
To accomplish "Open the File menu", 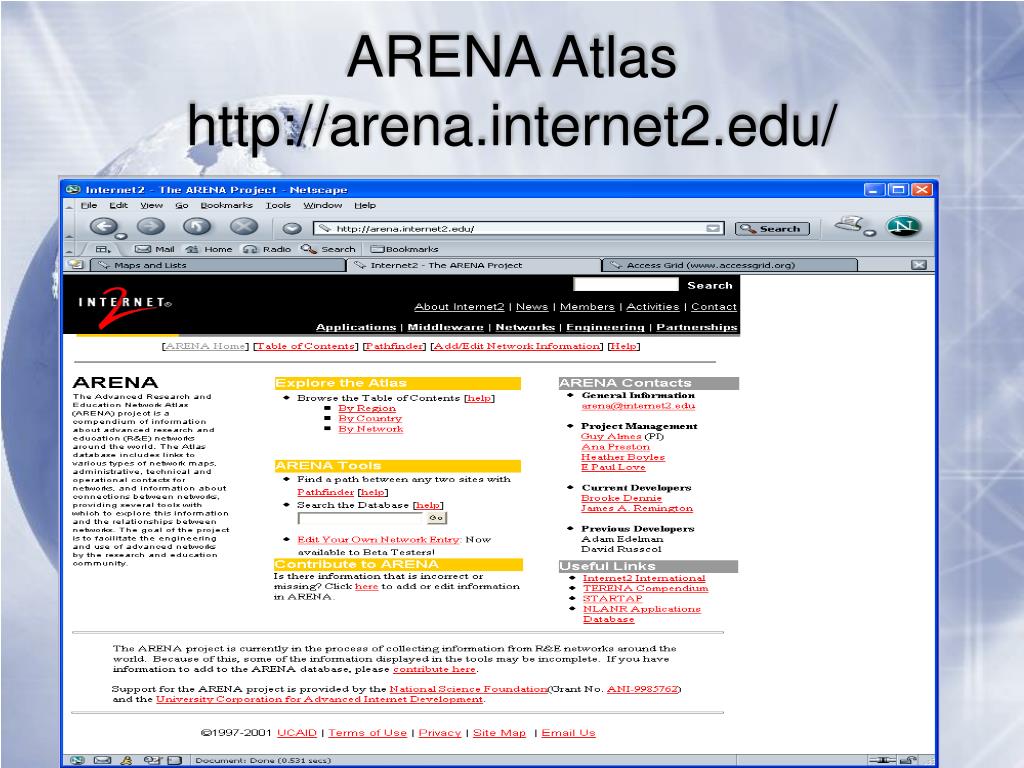I will pyautogui.click(x=89, y=205).
